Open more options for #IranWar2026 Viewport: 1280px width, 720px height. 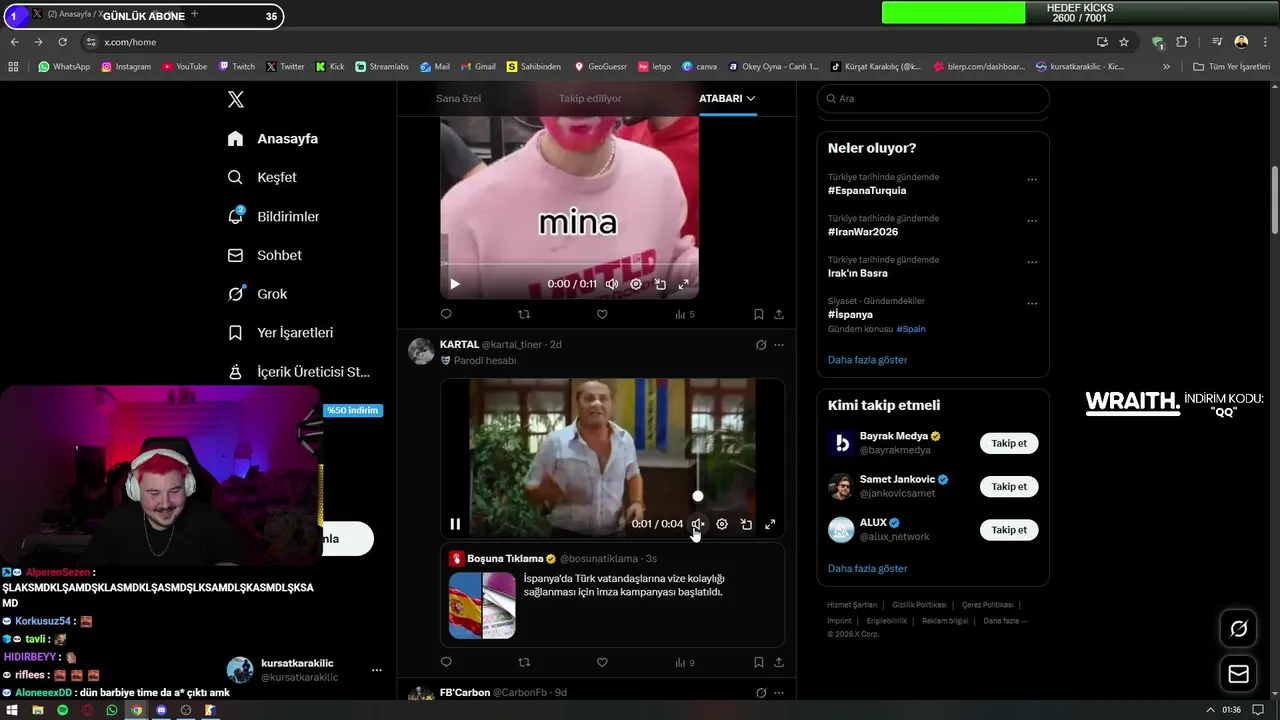tap(1032, 221)
